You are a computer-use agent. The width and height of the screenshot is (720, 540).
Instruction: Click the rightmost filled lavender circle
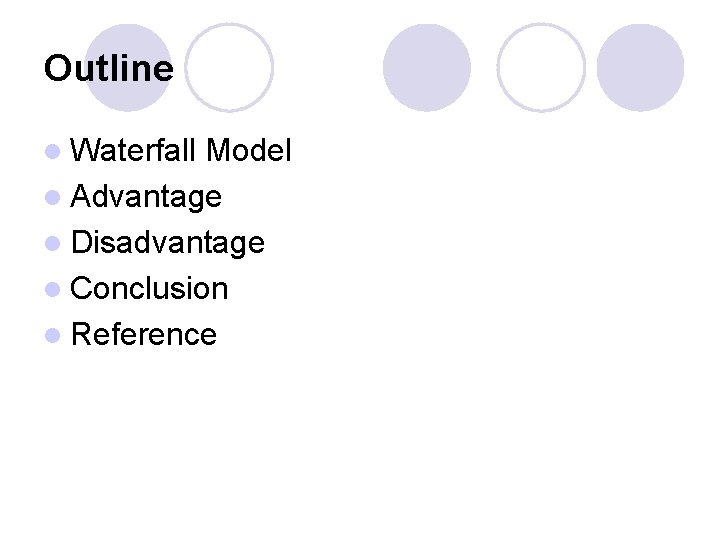[x=640, y=67]
